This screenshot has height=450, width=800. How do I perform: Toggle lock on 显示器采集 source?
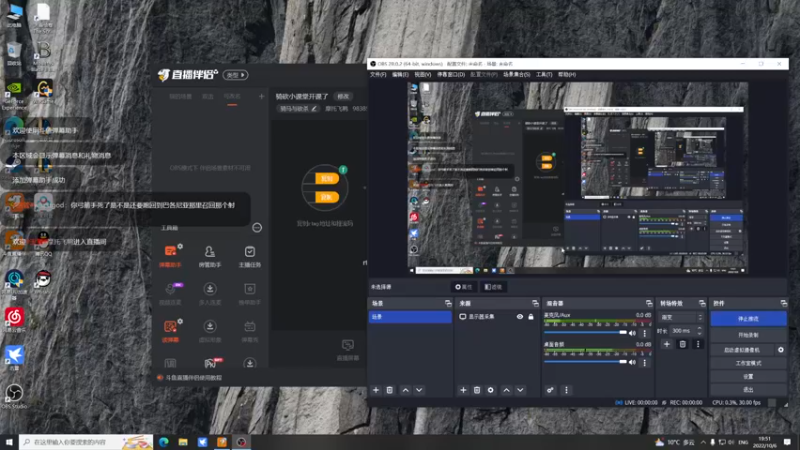tap(531, 317)
